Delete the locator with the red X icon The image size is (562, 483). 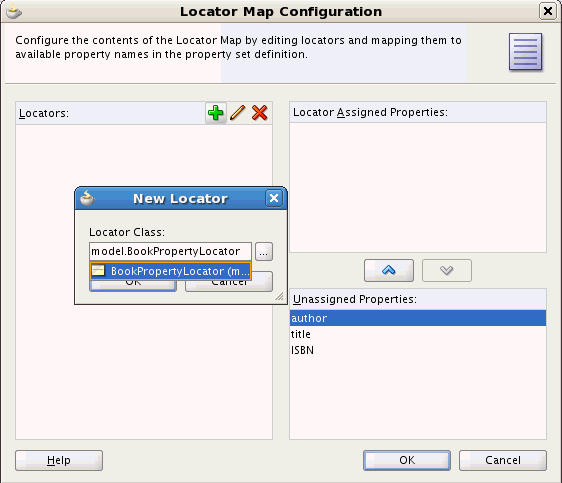(259, 113)
